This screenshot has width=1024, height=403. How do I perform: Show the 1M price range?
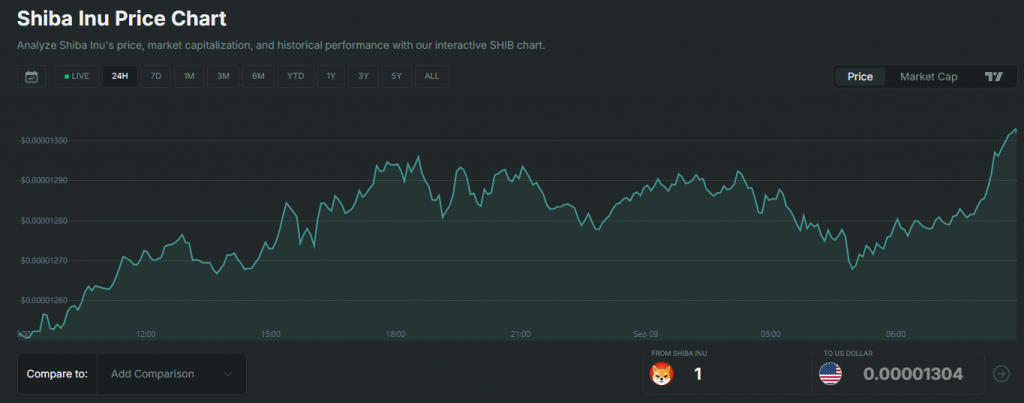point(189,76)
